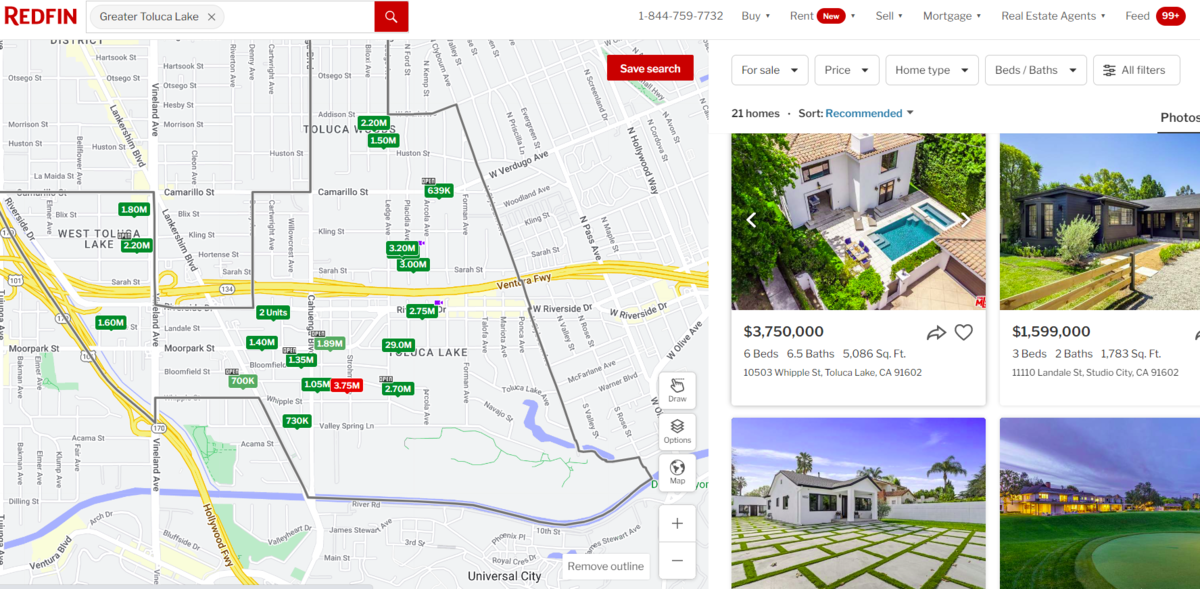The height and width of the screenshot is (589, 1200).
Task: Call the 1-844-759-7732 phone link
Action: click(x=680, y=16)
